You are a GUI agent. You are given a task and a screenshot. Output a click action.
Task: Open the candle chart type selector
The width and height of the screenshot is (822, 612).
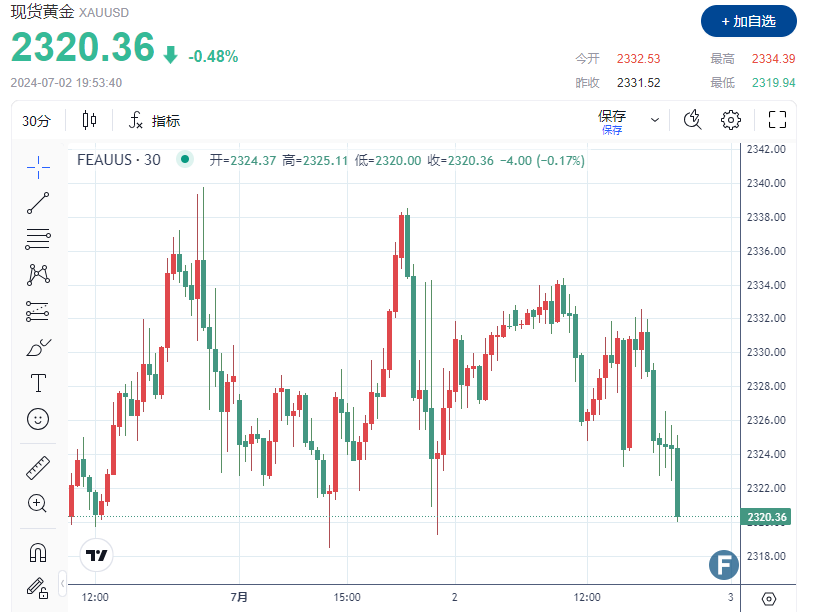click(x=88, y=119)
